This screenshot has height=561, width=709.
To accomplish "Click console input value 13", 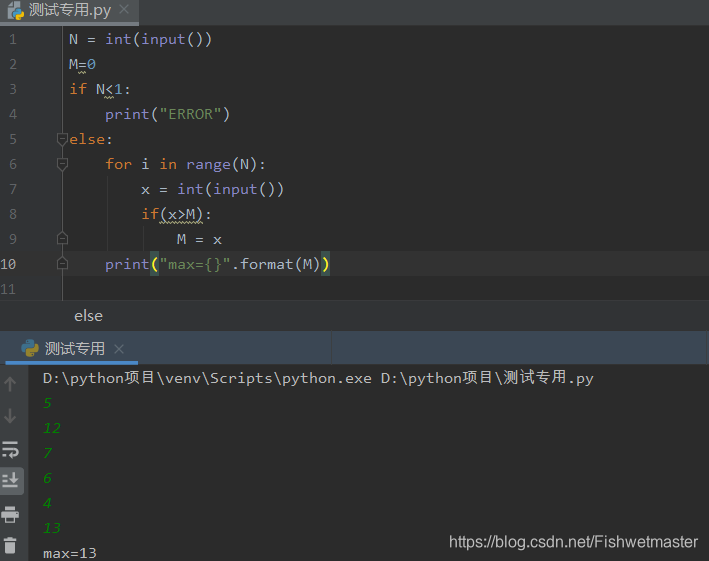I will click(52, 528).
